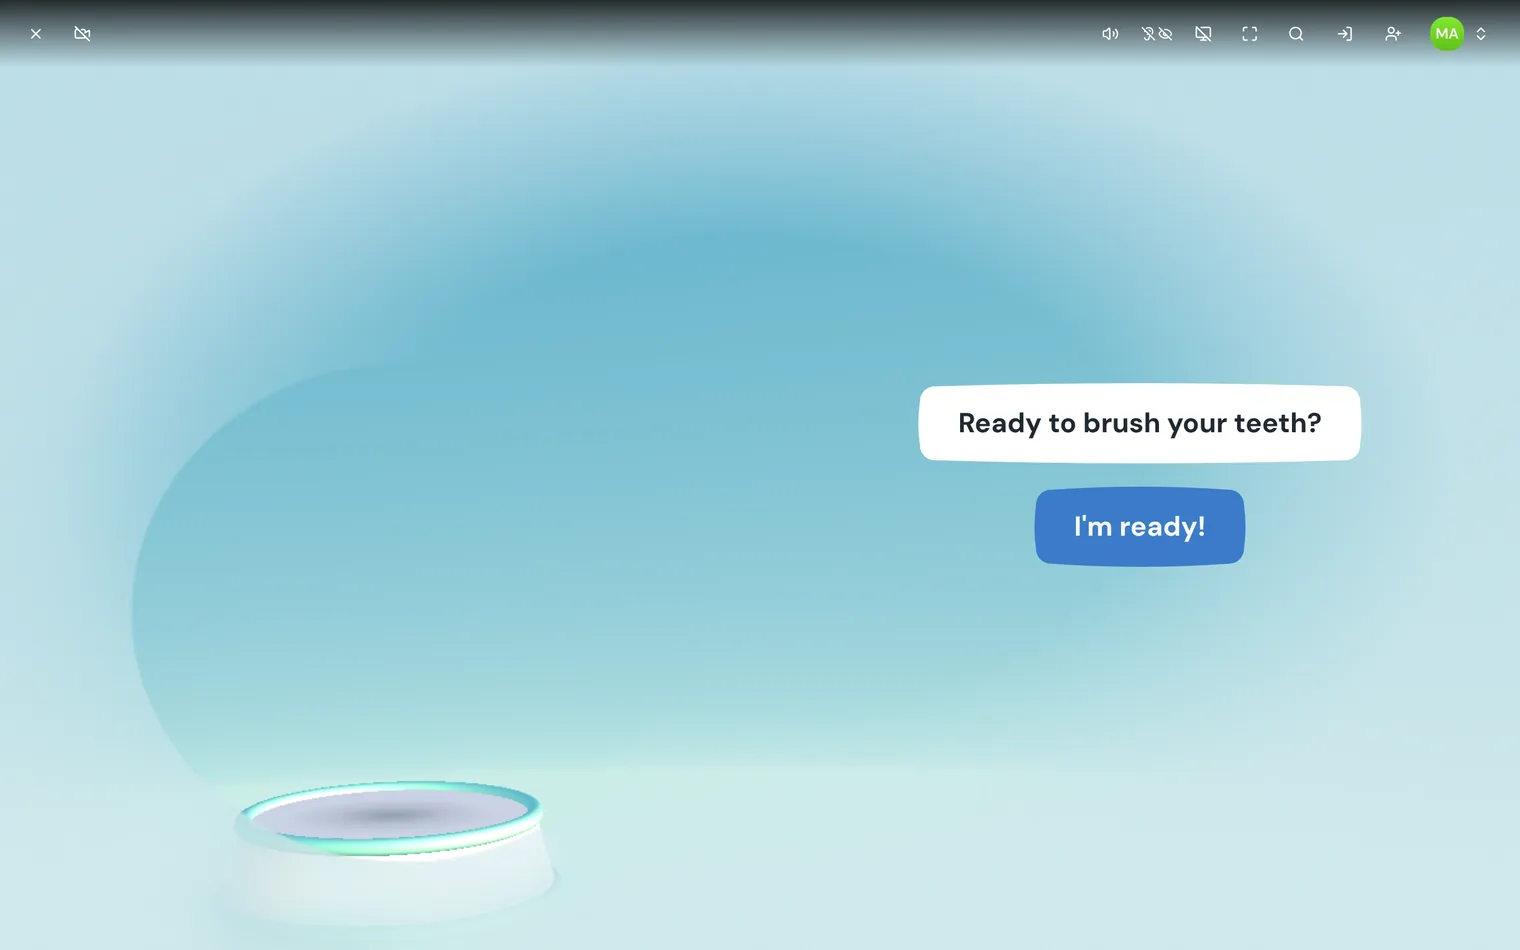Viewport: 1520px width, 950px height.
Task: Click the speaker volume icon
Action: coord(1110,34)
